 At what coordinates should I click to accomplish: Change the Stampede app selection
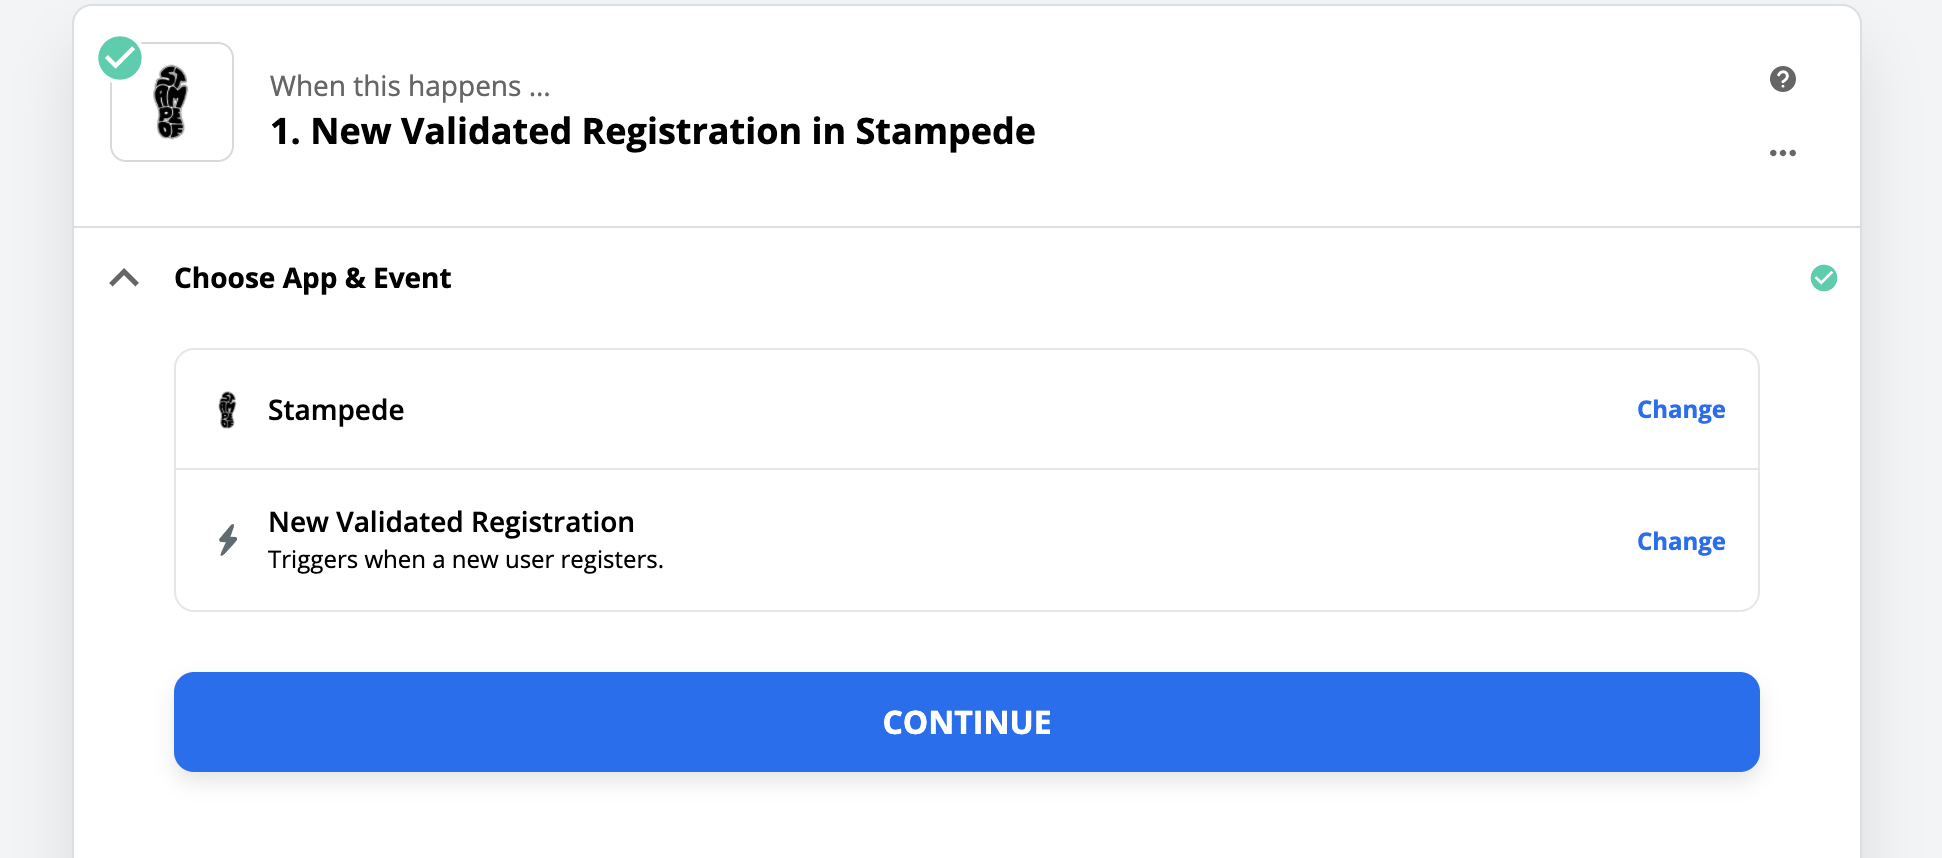(x=1680, y=410)
